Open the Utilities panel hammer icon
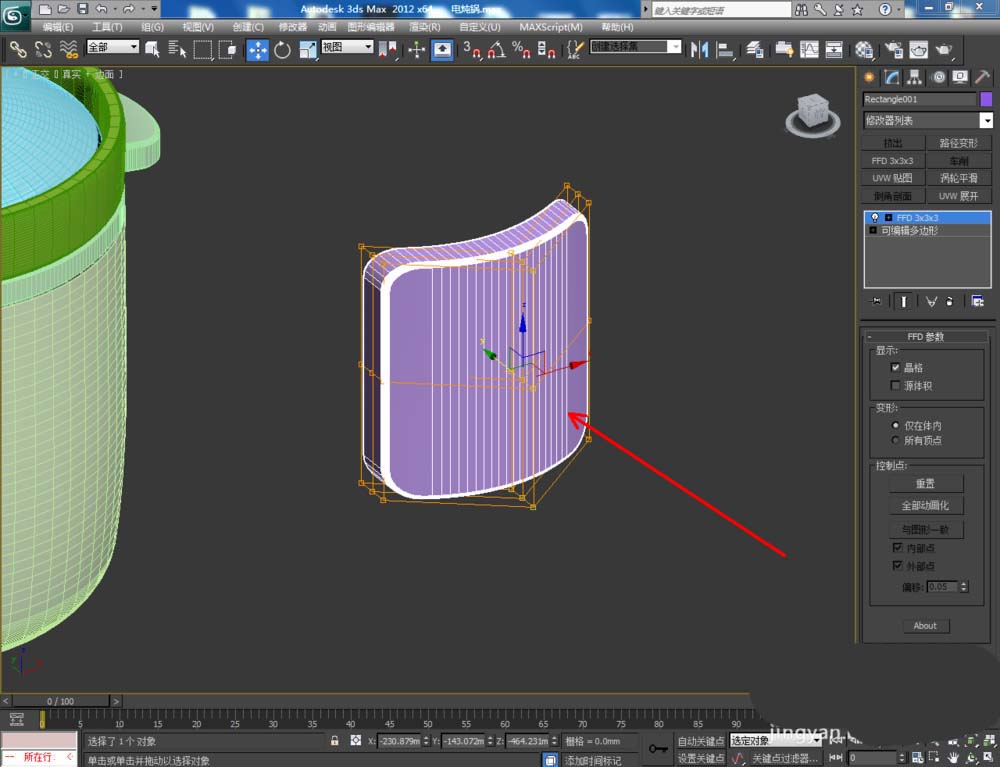 pos(982,77)
